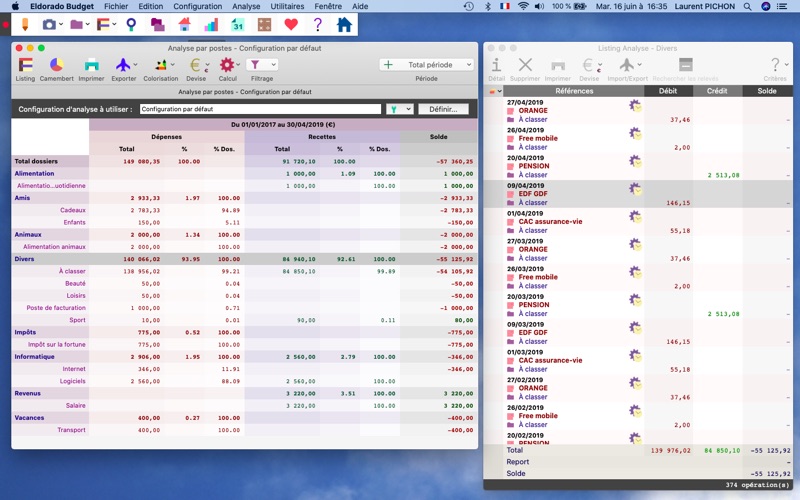Image resolution: width=800 pixels, height=500 pixels.
Task: Select the 09/04/2019 EDF GDF operation
Action: tap(638, 194)
